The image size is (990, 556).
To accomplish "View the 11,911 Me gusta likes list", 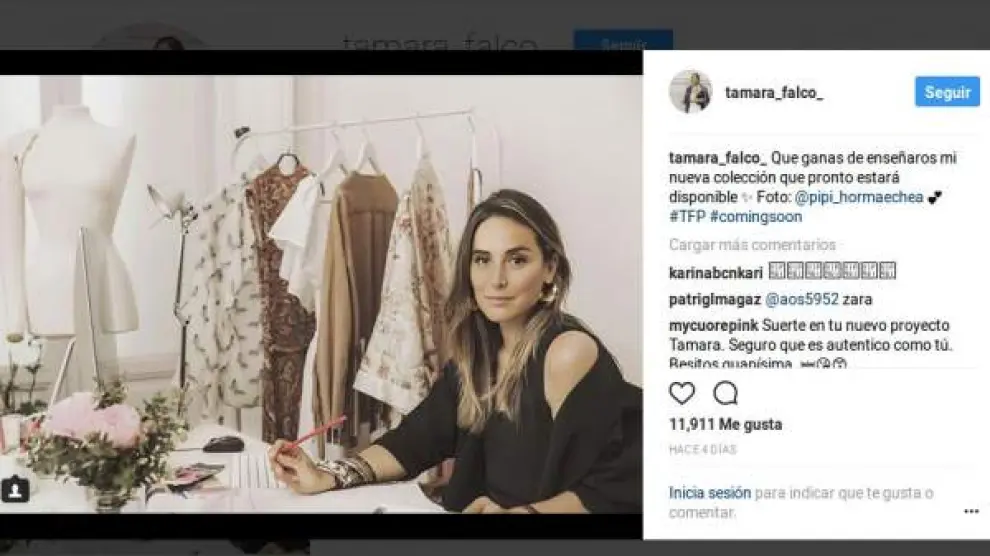I will tap(725, 424).
